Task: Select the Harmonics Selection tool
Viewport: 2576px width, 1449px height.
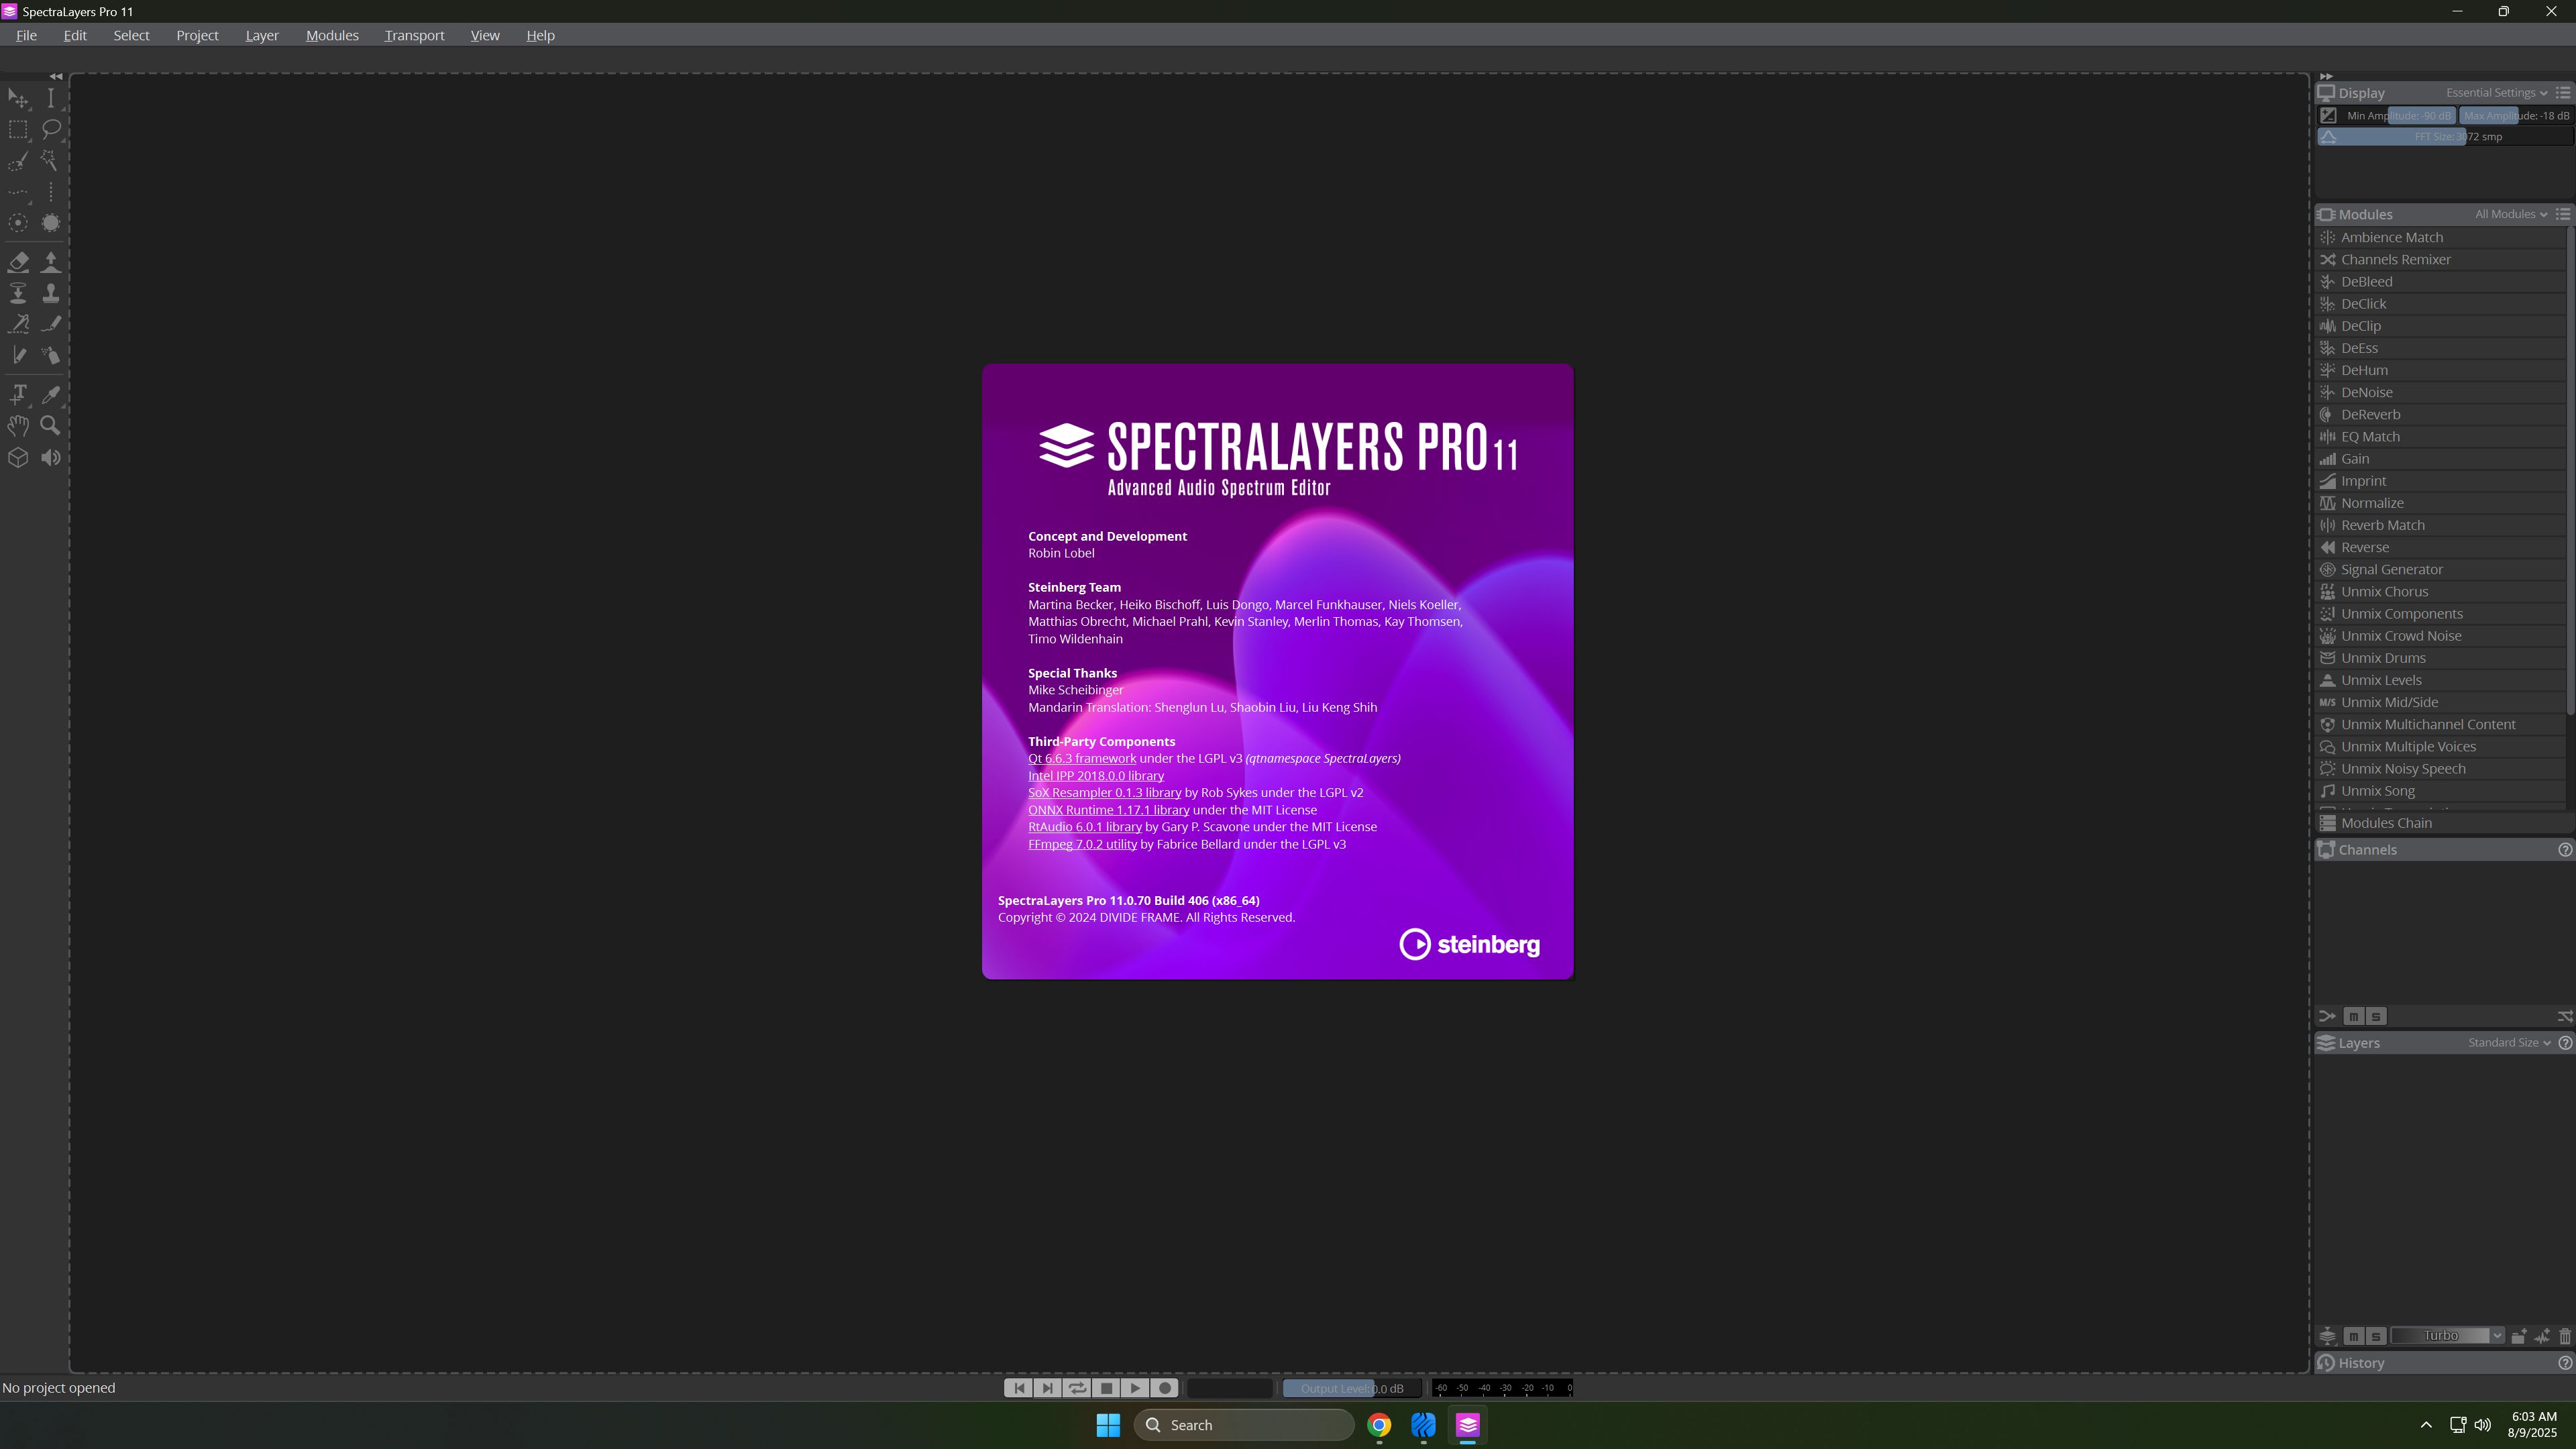Action: click(18, 223)
